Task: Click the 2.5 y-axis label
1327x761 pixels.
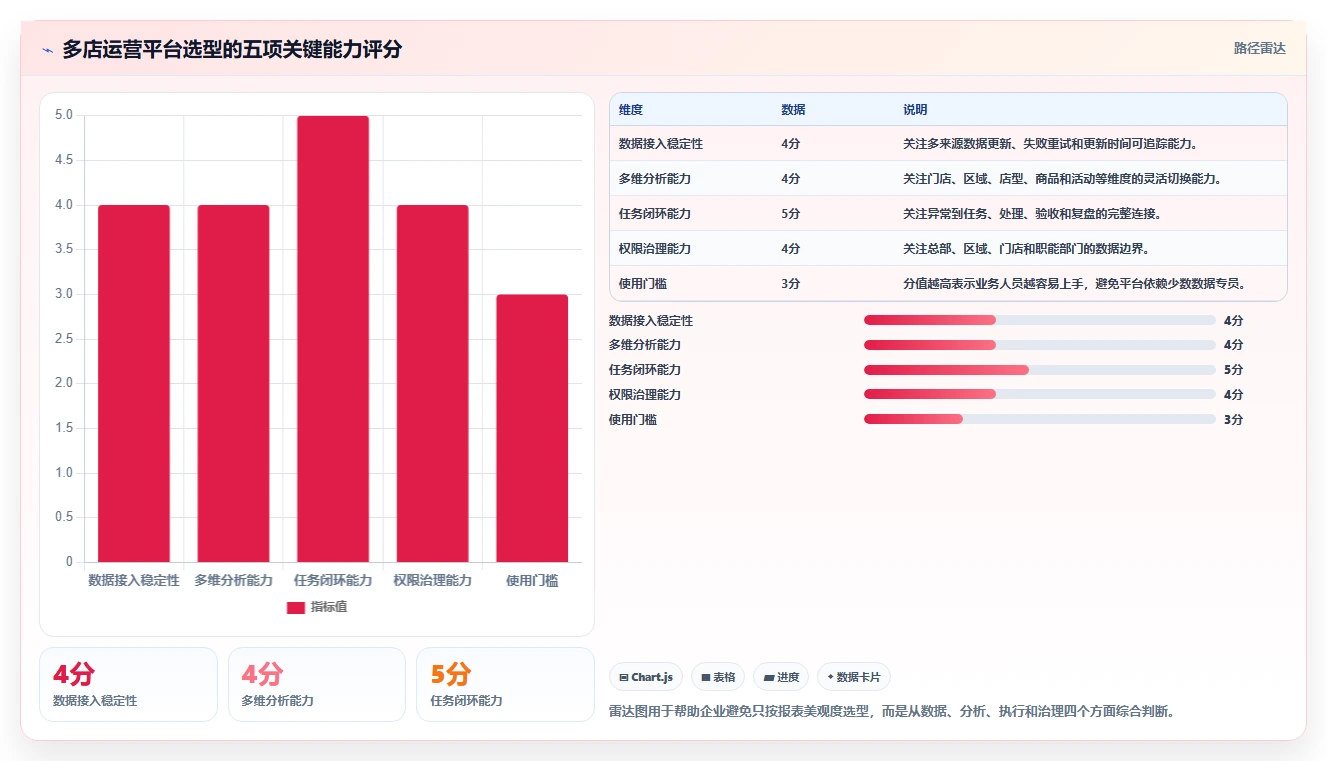Action: (64, 339)
